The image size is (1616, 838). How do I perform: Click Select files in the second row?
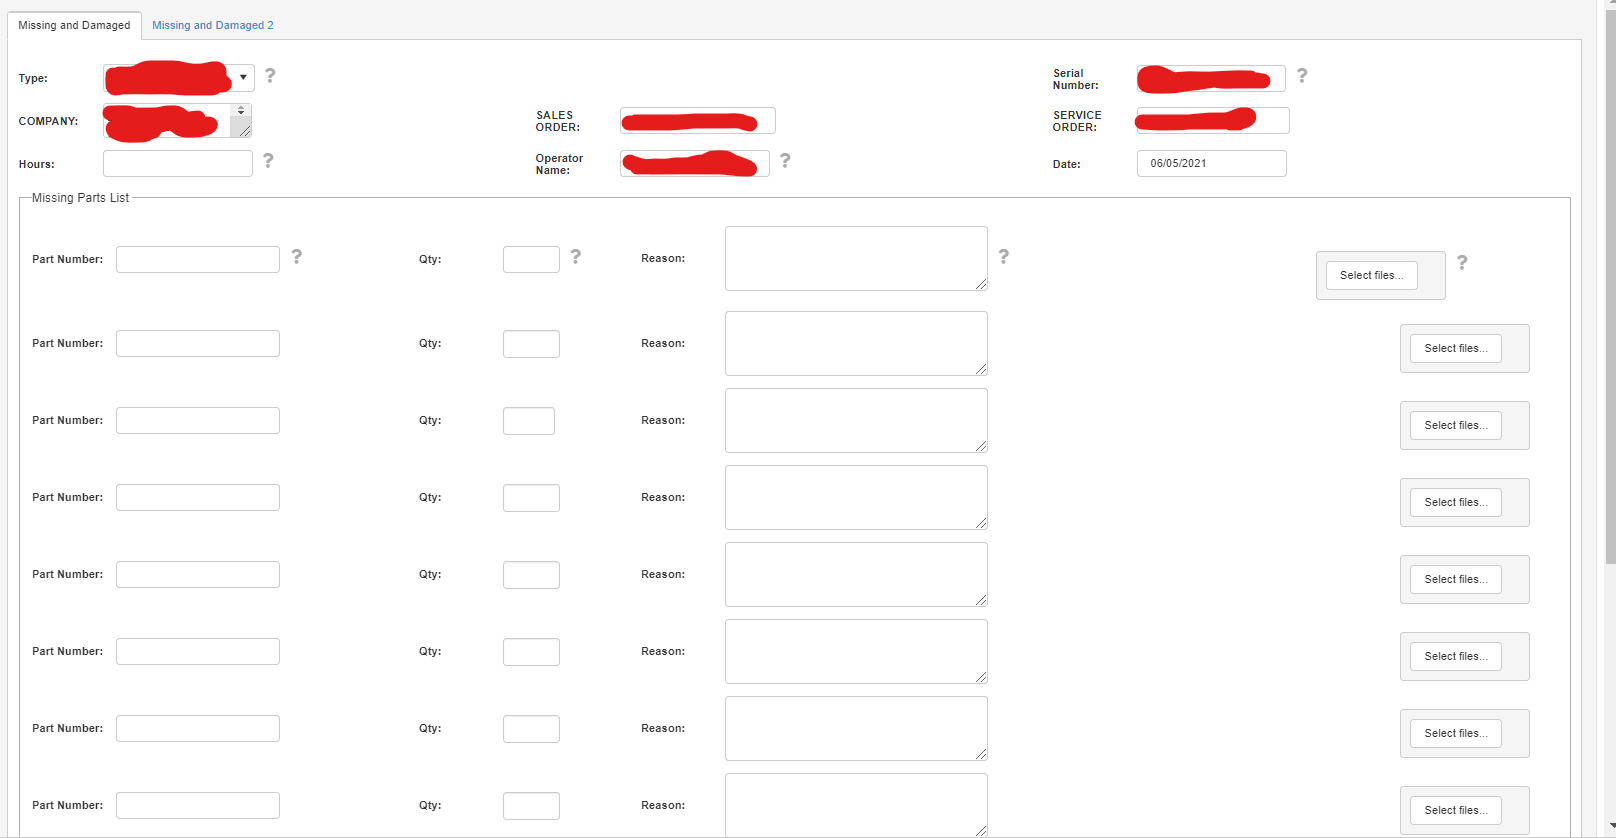click(x=1456, y=348)
